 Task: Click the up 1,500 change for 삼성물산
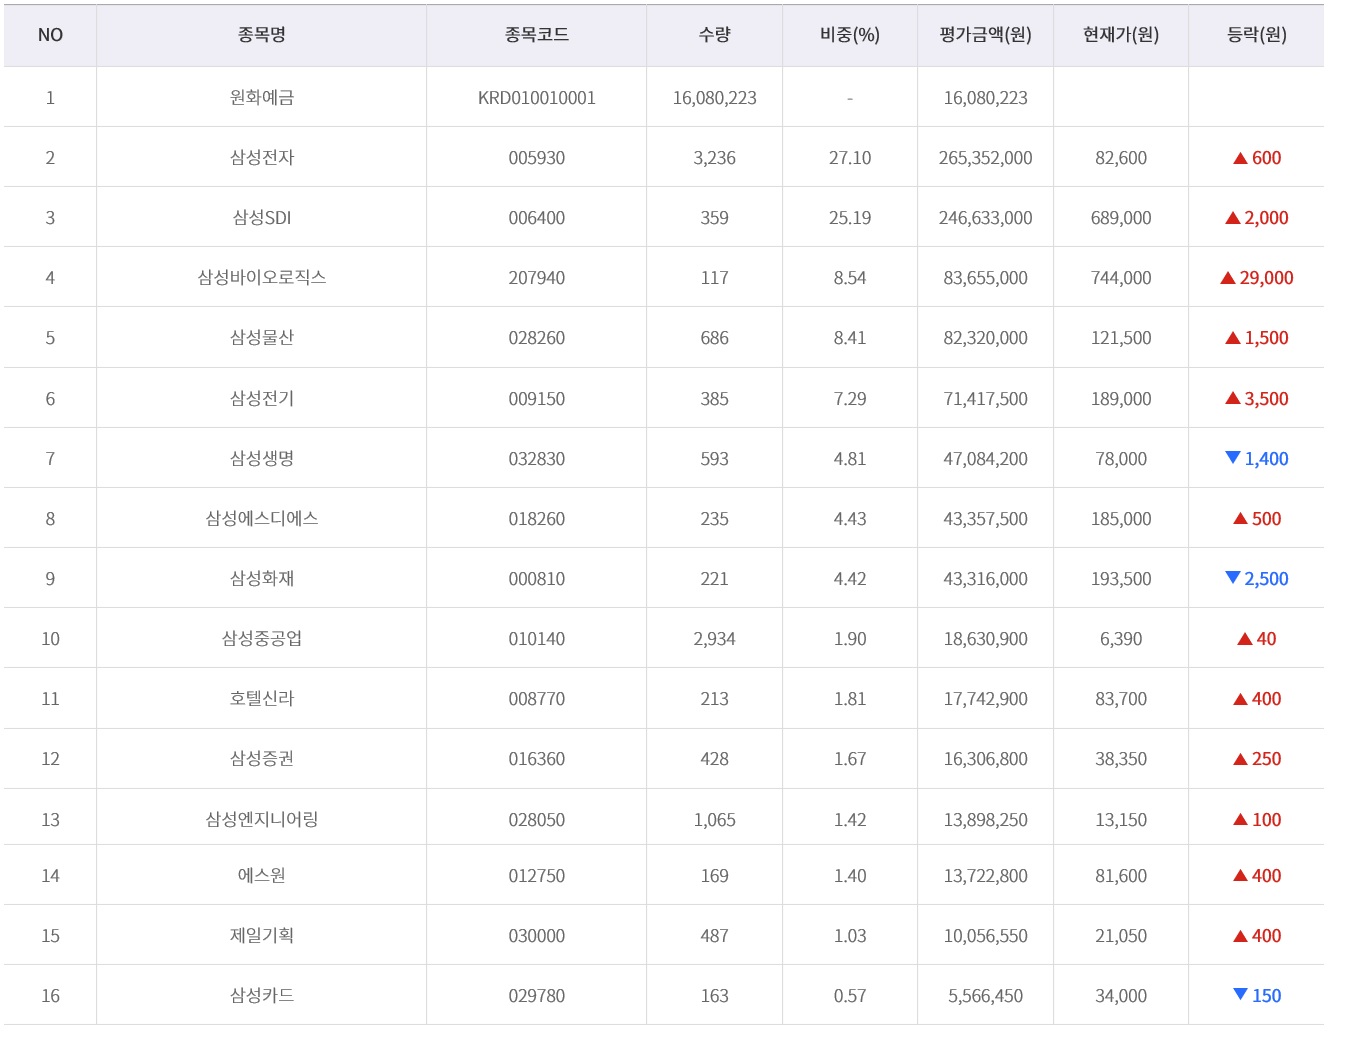tap(1257, 338)
